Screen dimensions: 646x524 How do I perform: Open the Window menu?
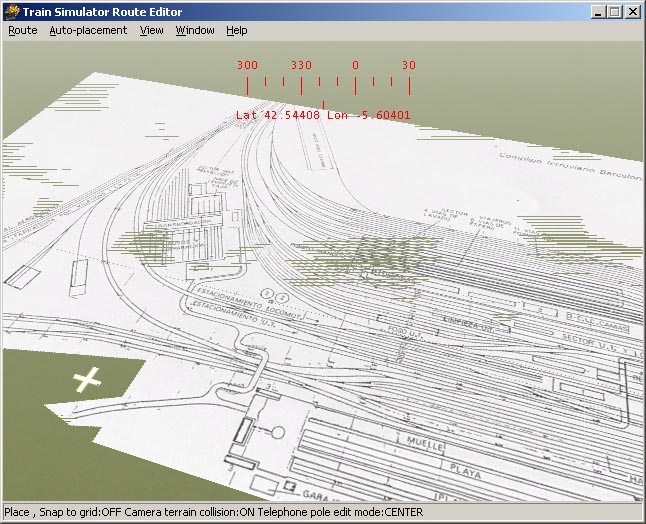(195, 30)
